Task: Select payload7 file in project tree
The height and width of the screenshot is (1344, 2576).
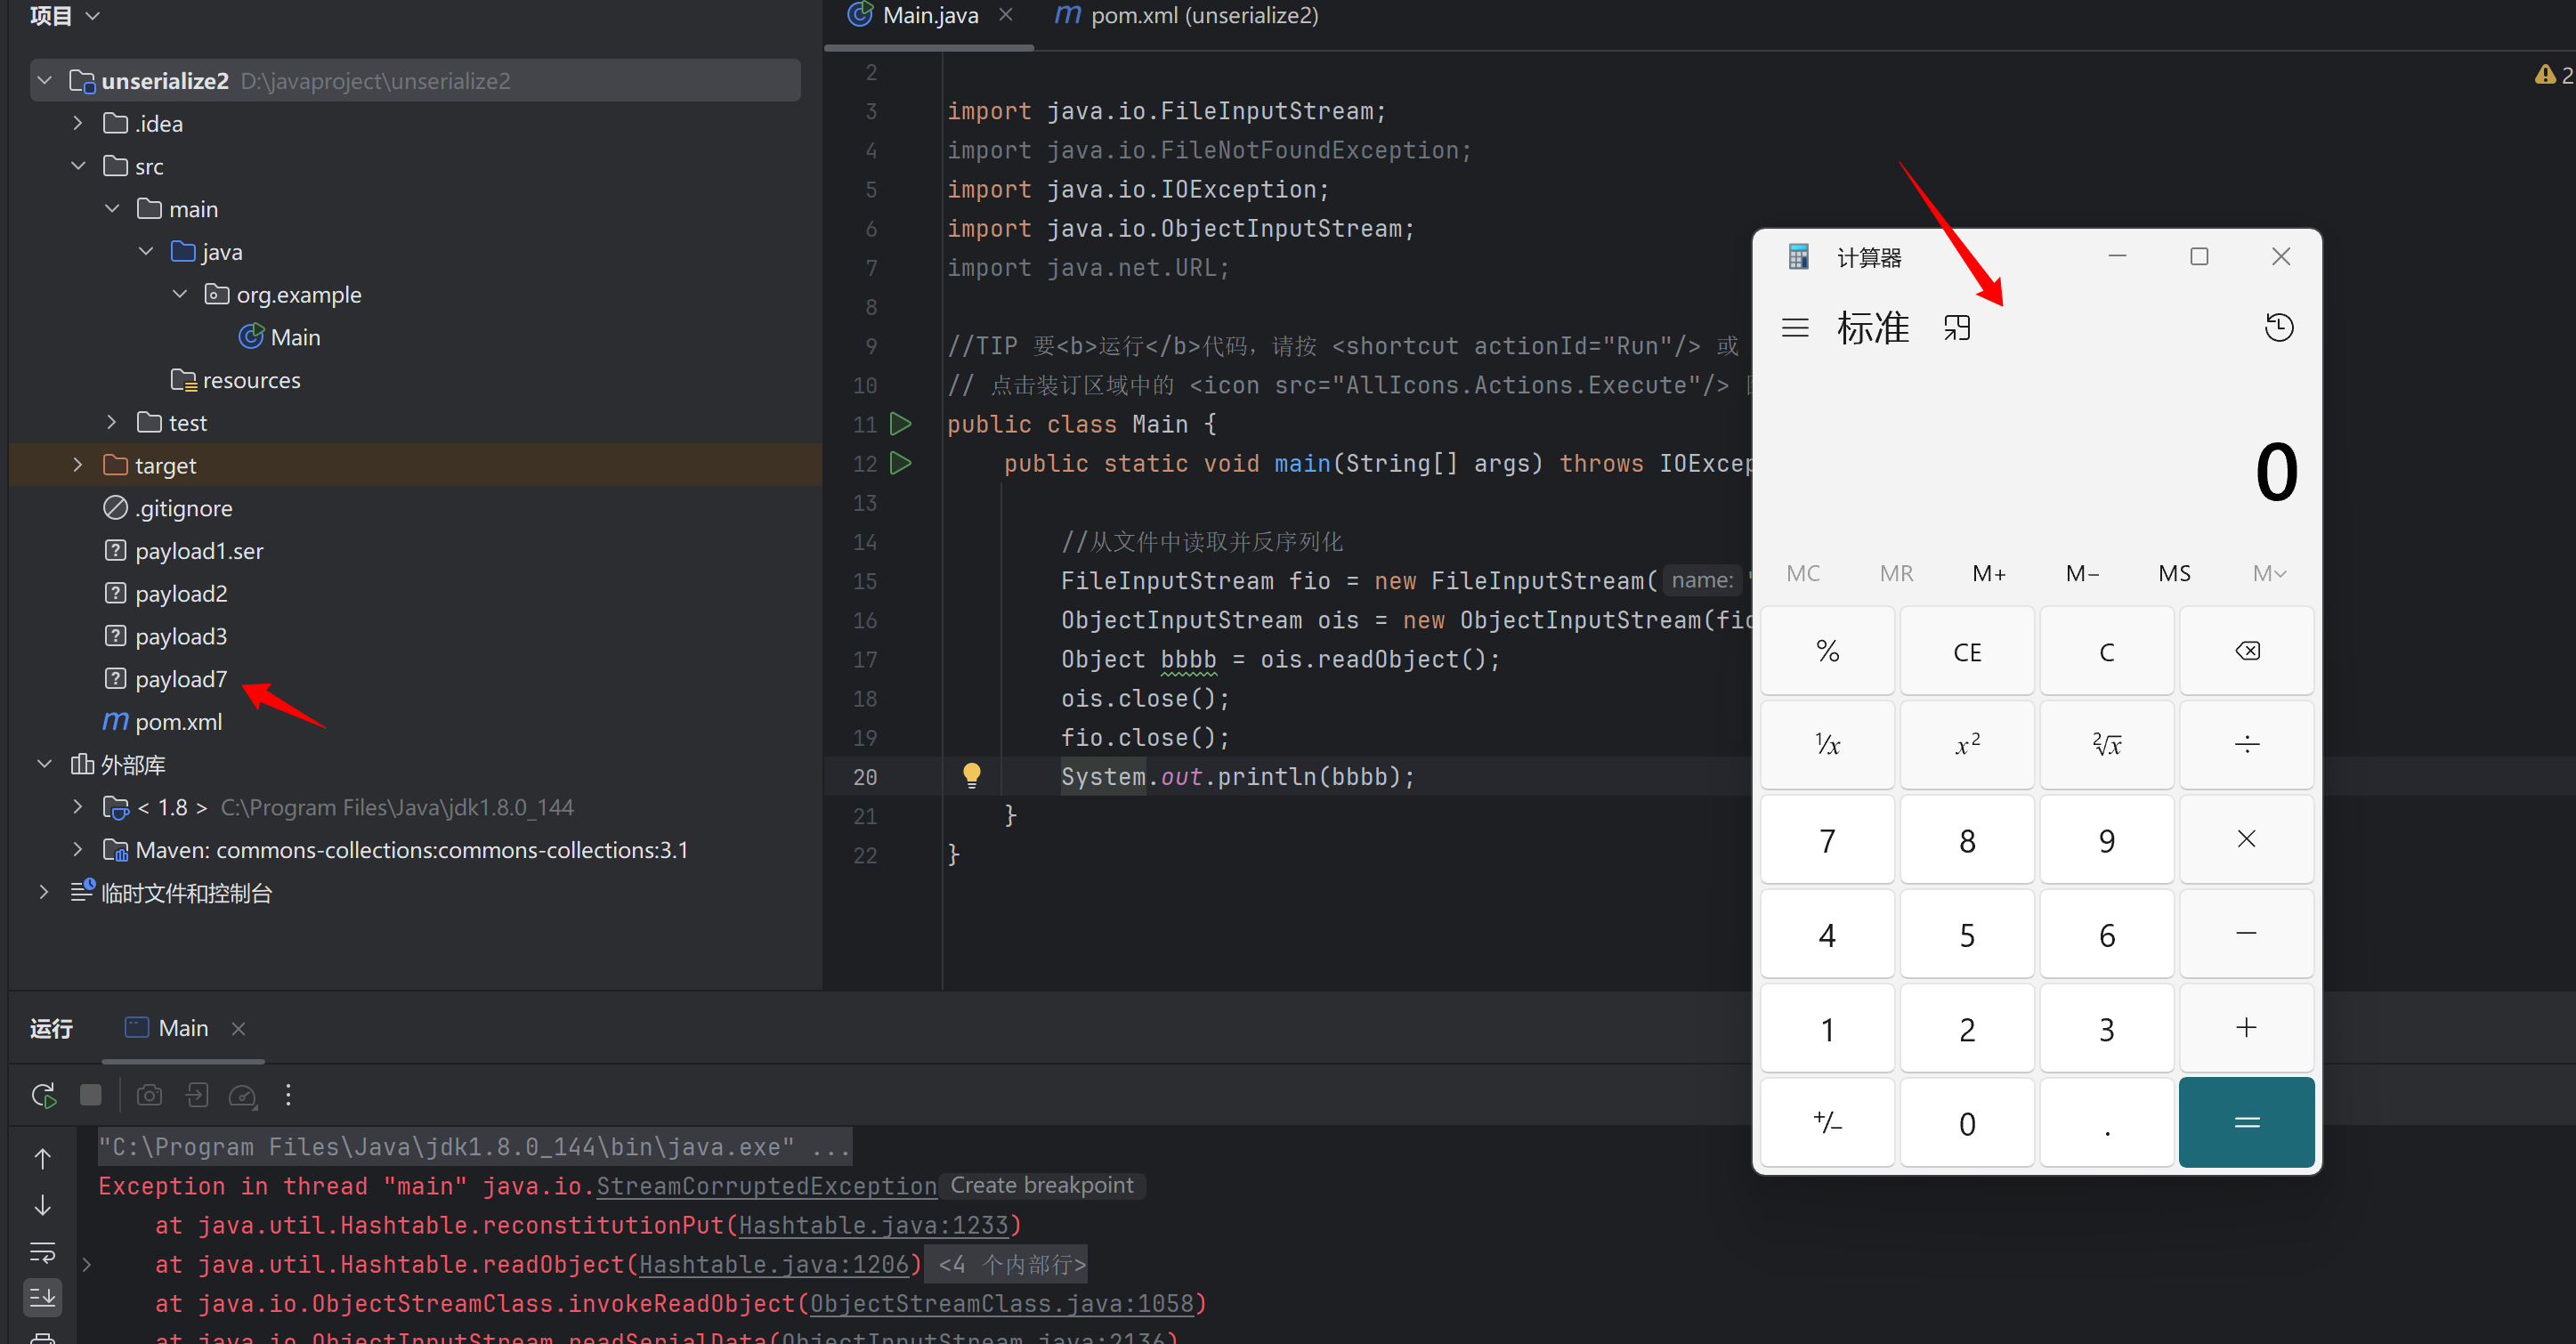Action: coord(181,679)
